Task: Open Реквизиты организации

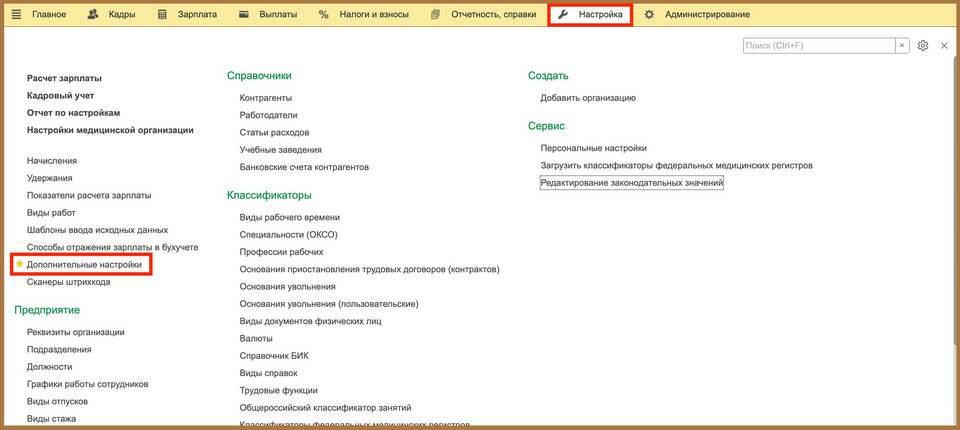Action: click(76, 332)
